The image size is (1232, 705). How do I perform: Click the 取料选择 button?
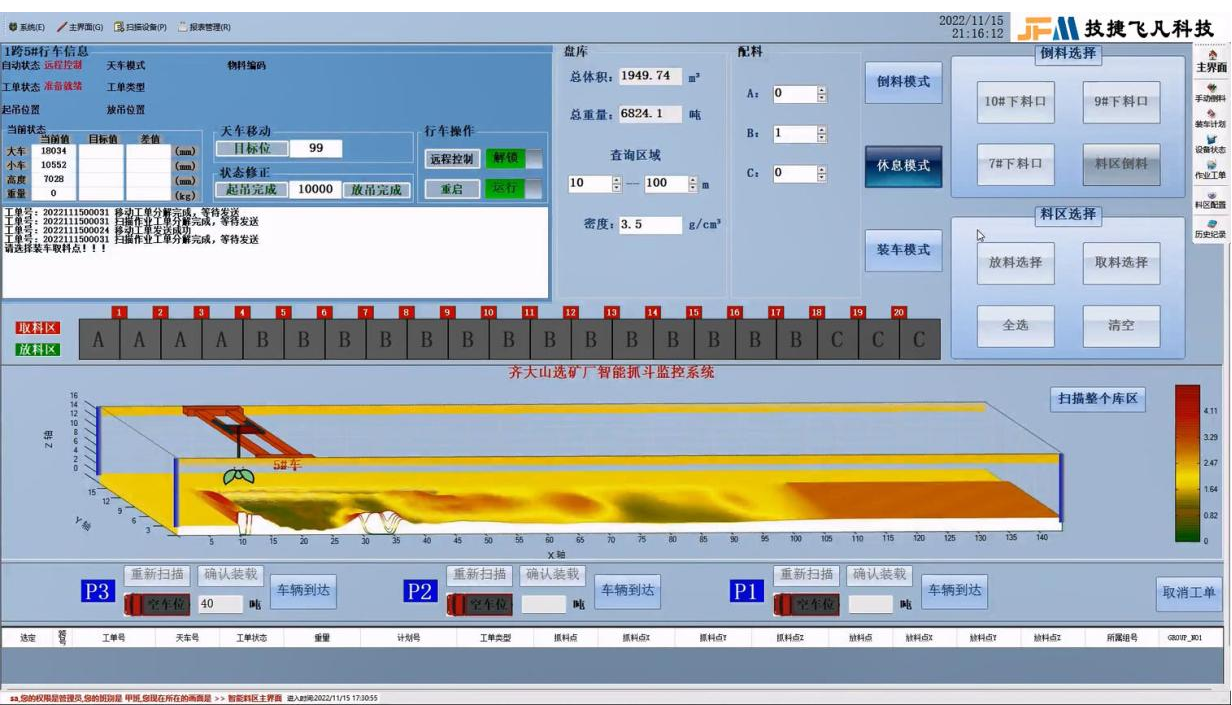coord(1121,263)
